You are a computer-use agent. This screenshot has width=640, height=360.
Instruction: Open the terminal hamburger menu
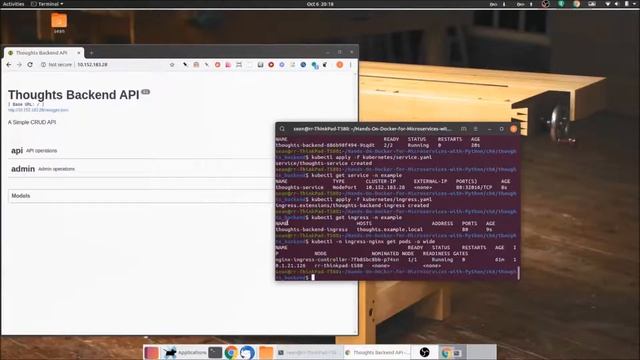pos(476,129)
